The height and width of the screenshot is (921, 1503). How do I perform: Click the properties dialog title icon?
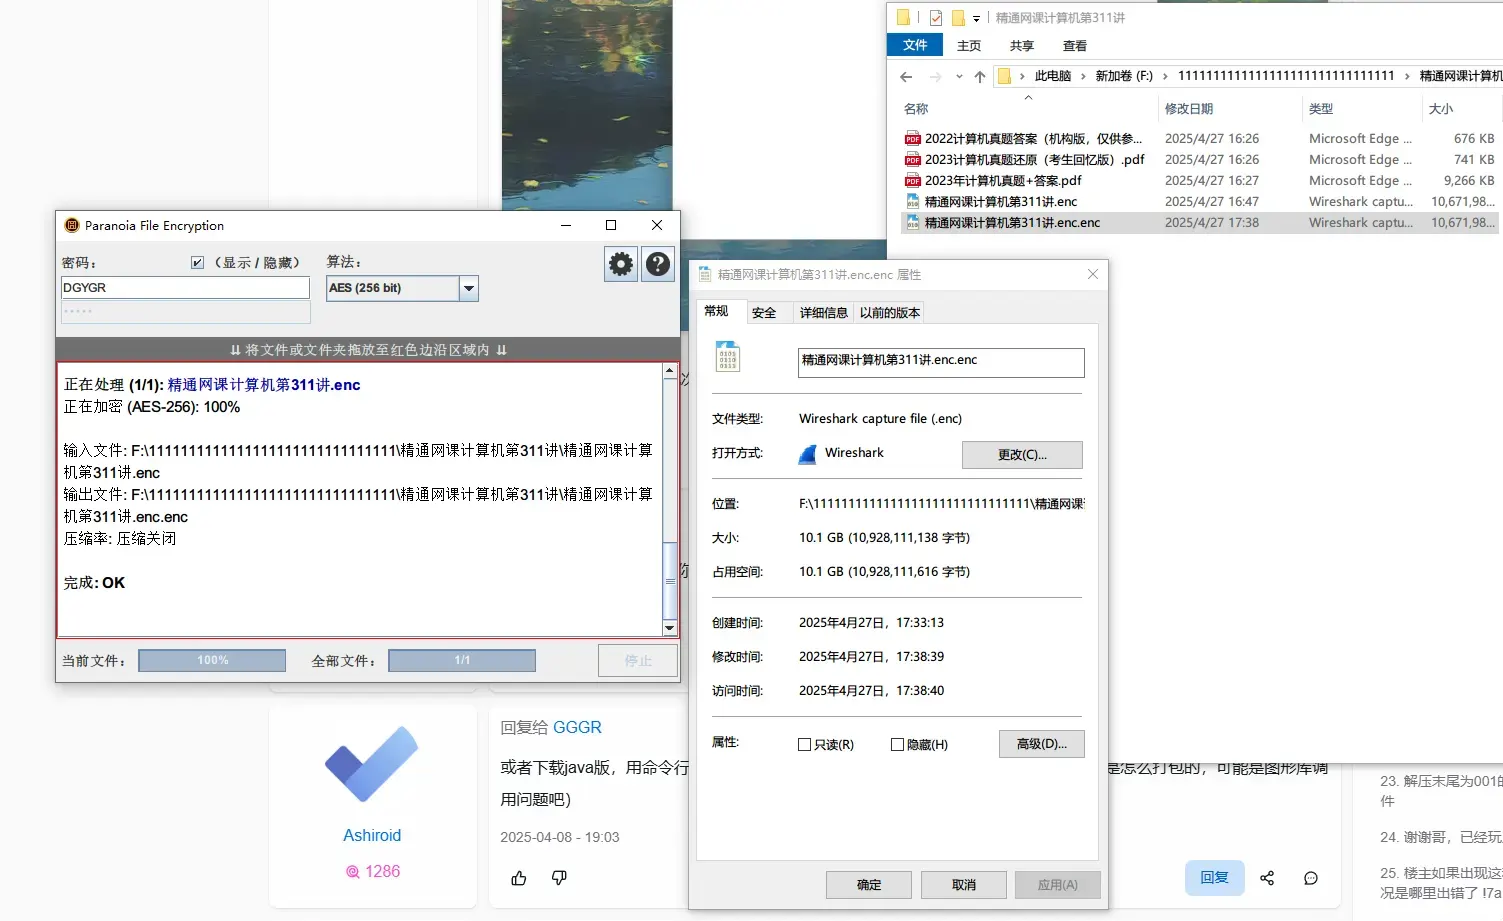705,275
